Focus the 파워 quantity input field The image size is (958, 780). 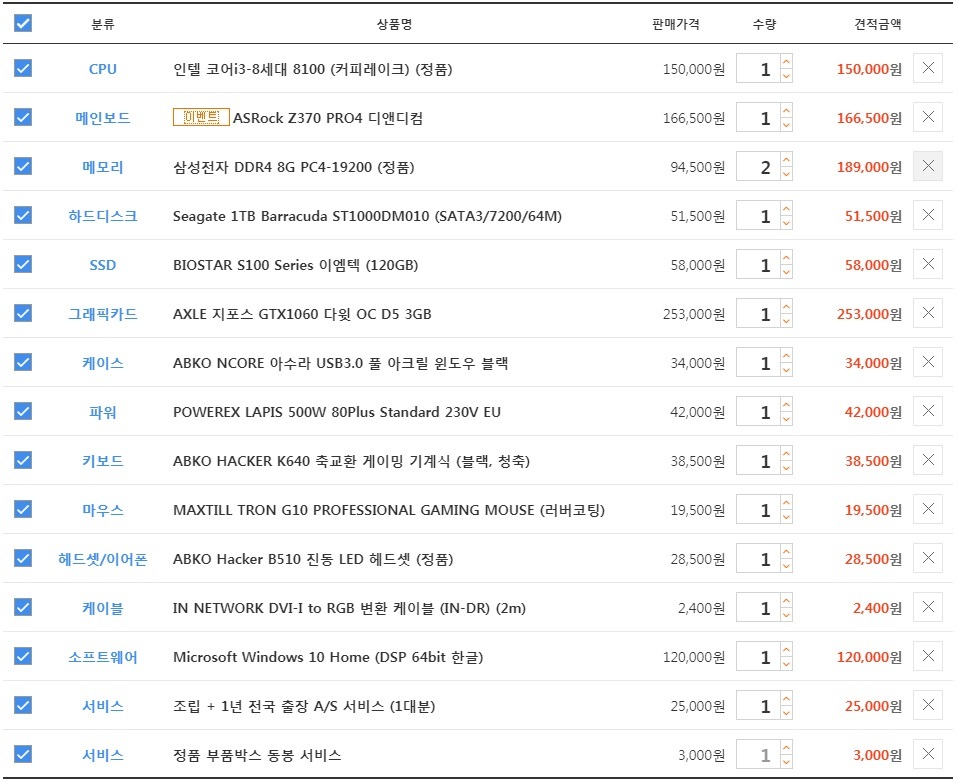758,411
